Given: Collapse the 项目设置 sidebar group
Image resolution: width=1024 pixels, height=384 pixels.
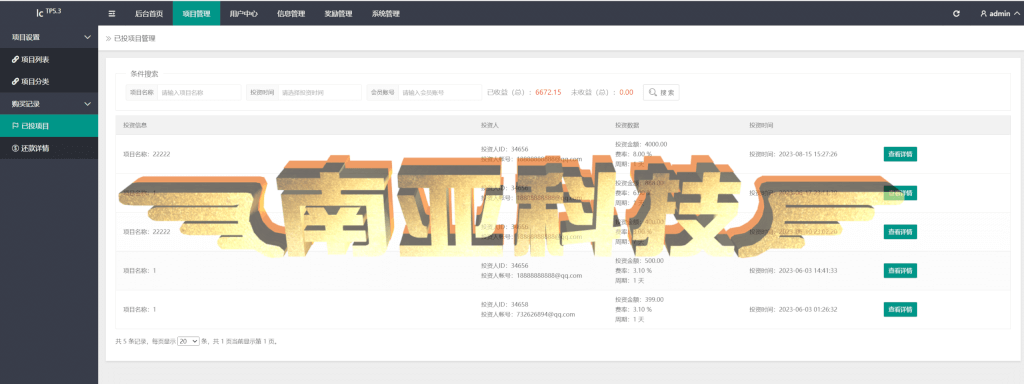Looking at the screenshot, I should coord(49,37).
